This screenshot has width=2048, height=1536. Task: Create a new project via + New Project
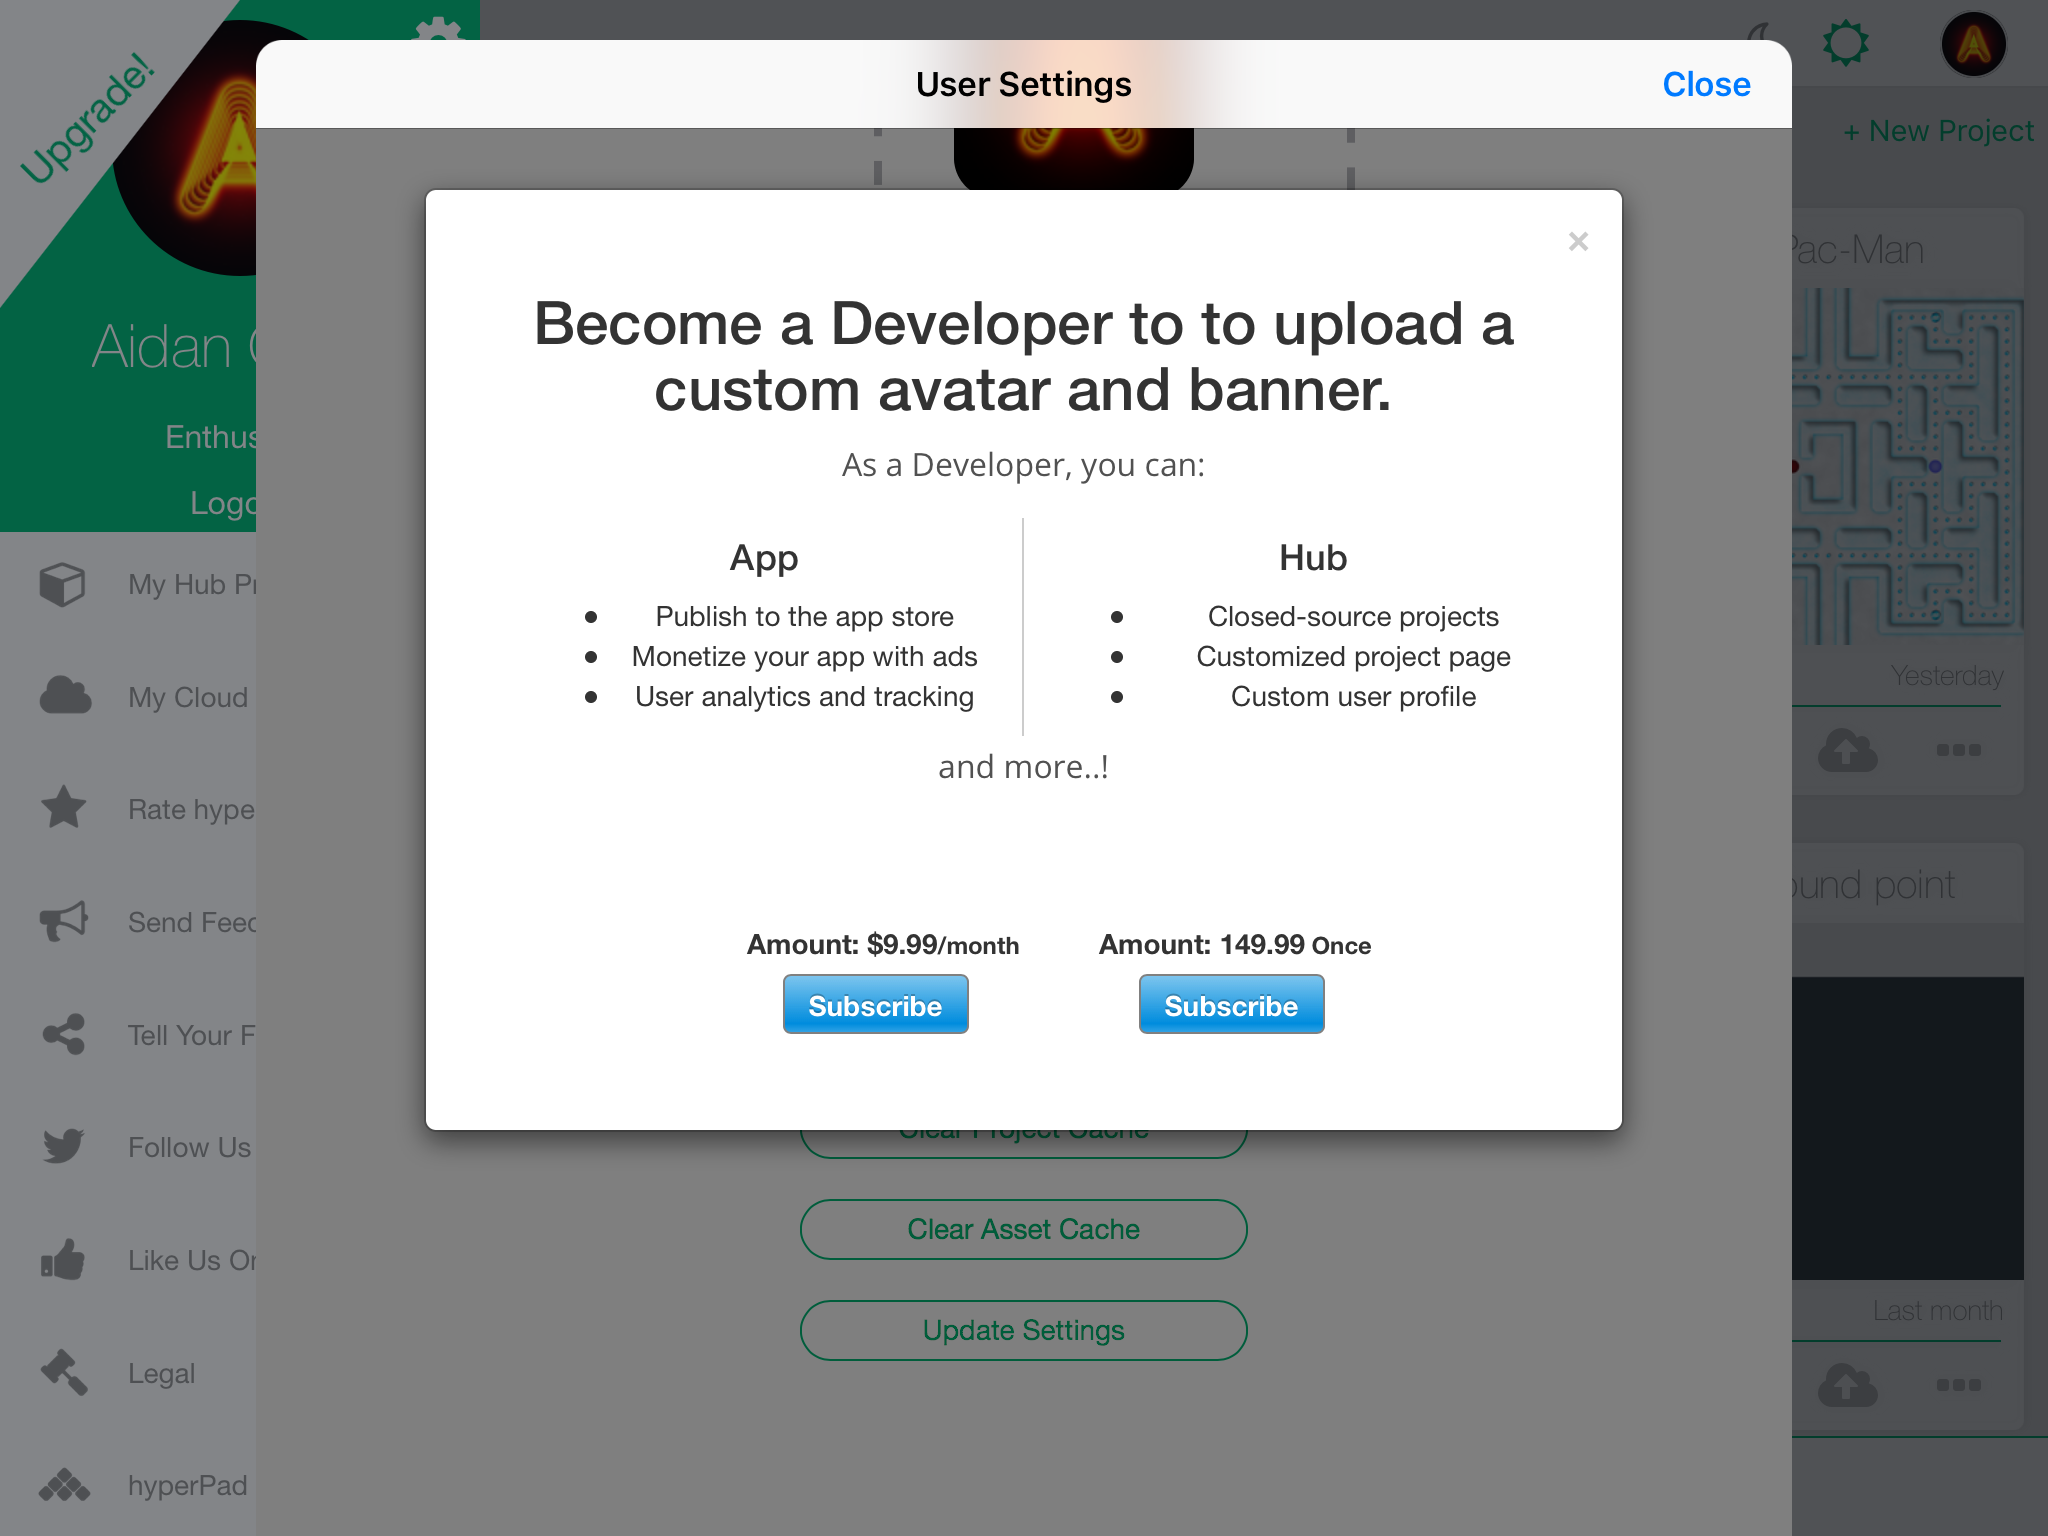(1937, 131)
